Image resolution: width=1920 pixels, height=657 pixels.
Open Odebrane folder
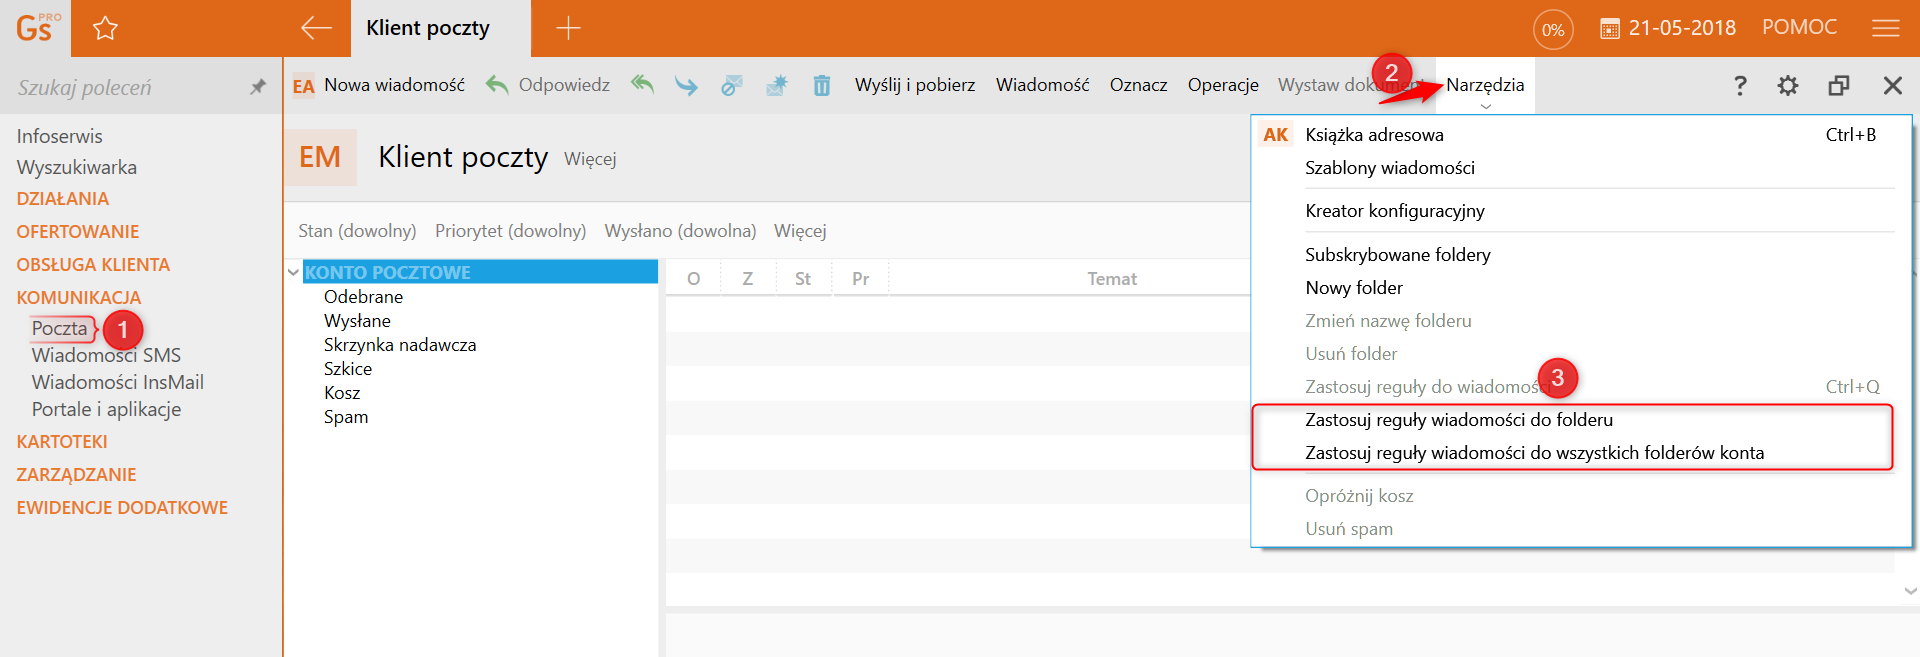point(363,297)
